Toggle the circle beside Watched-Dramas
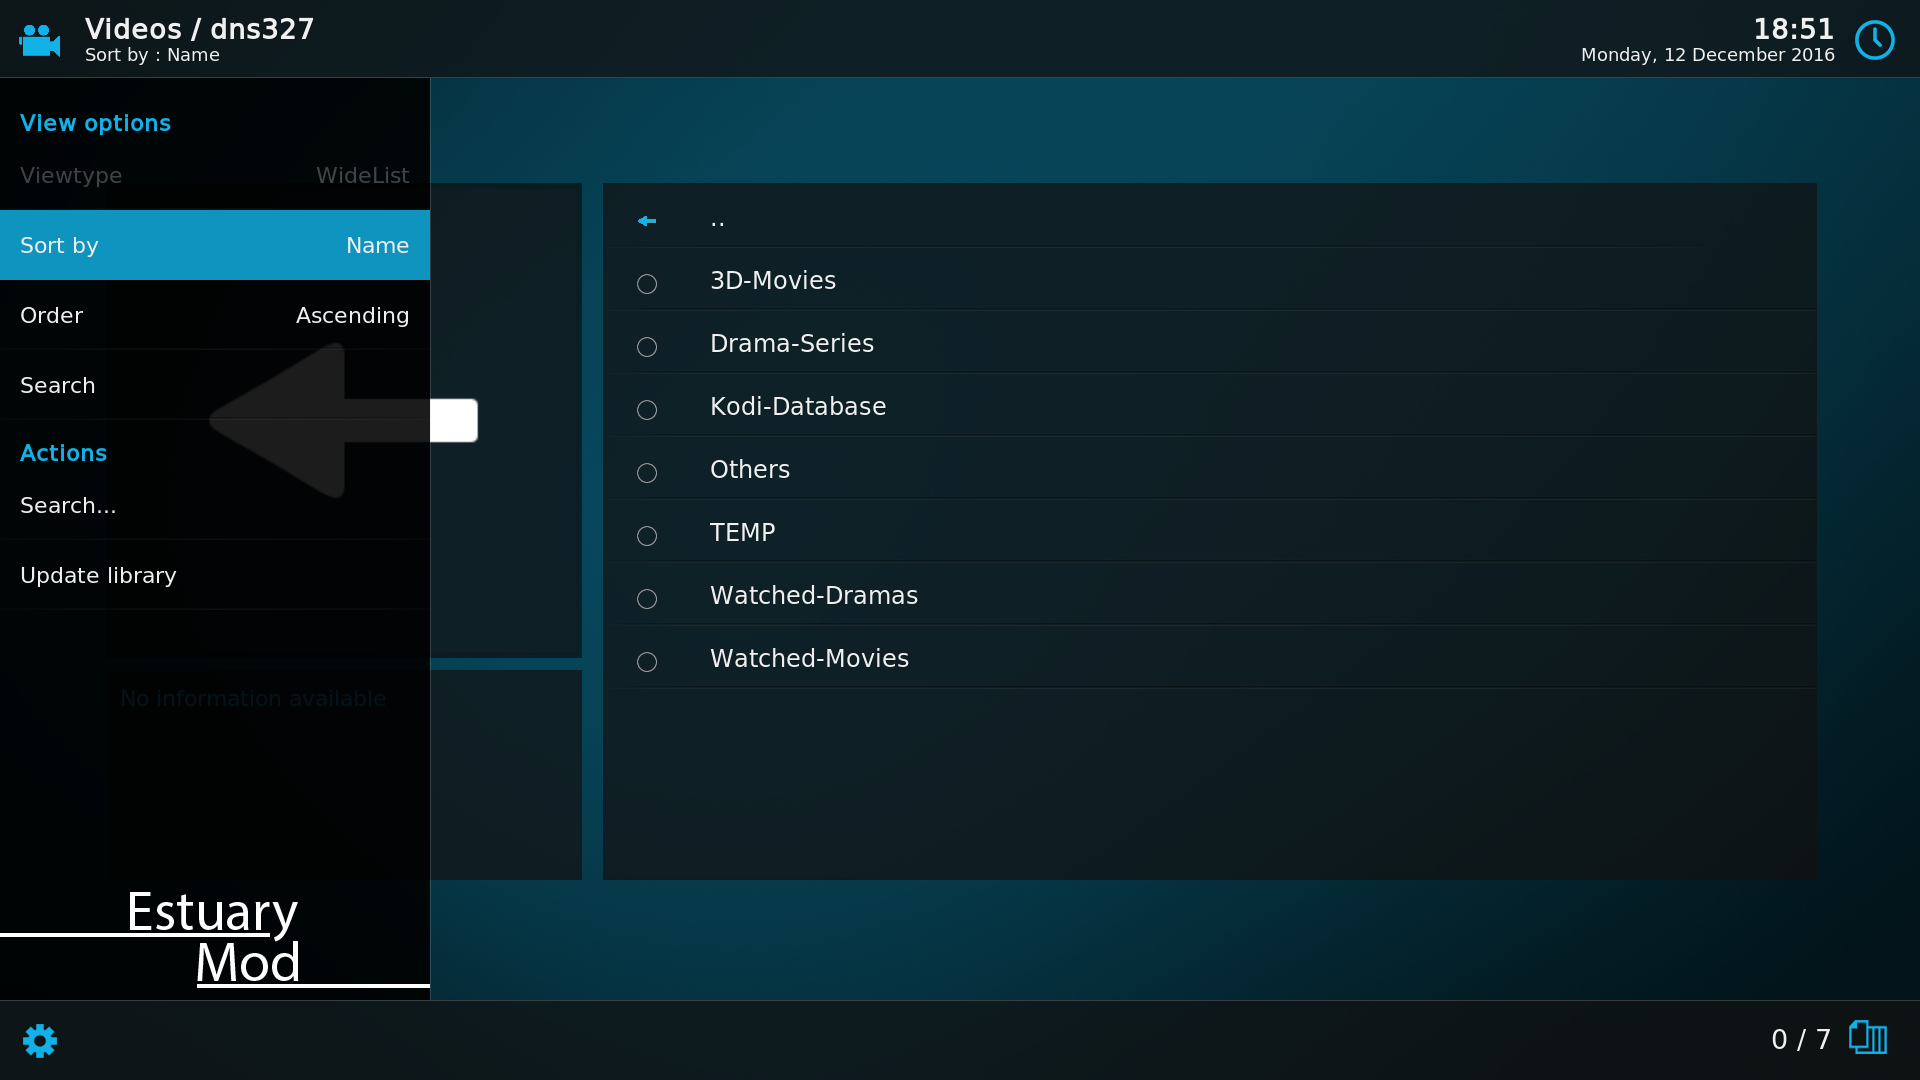 tap(647, 599)
